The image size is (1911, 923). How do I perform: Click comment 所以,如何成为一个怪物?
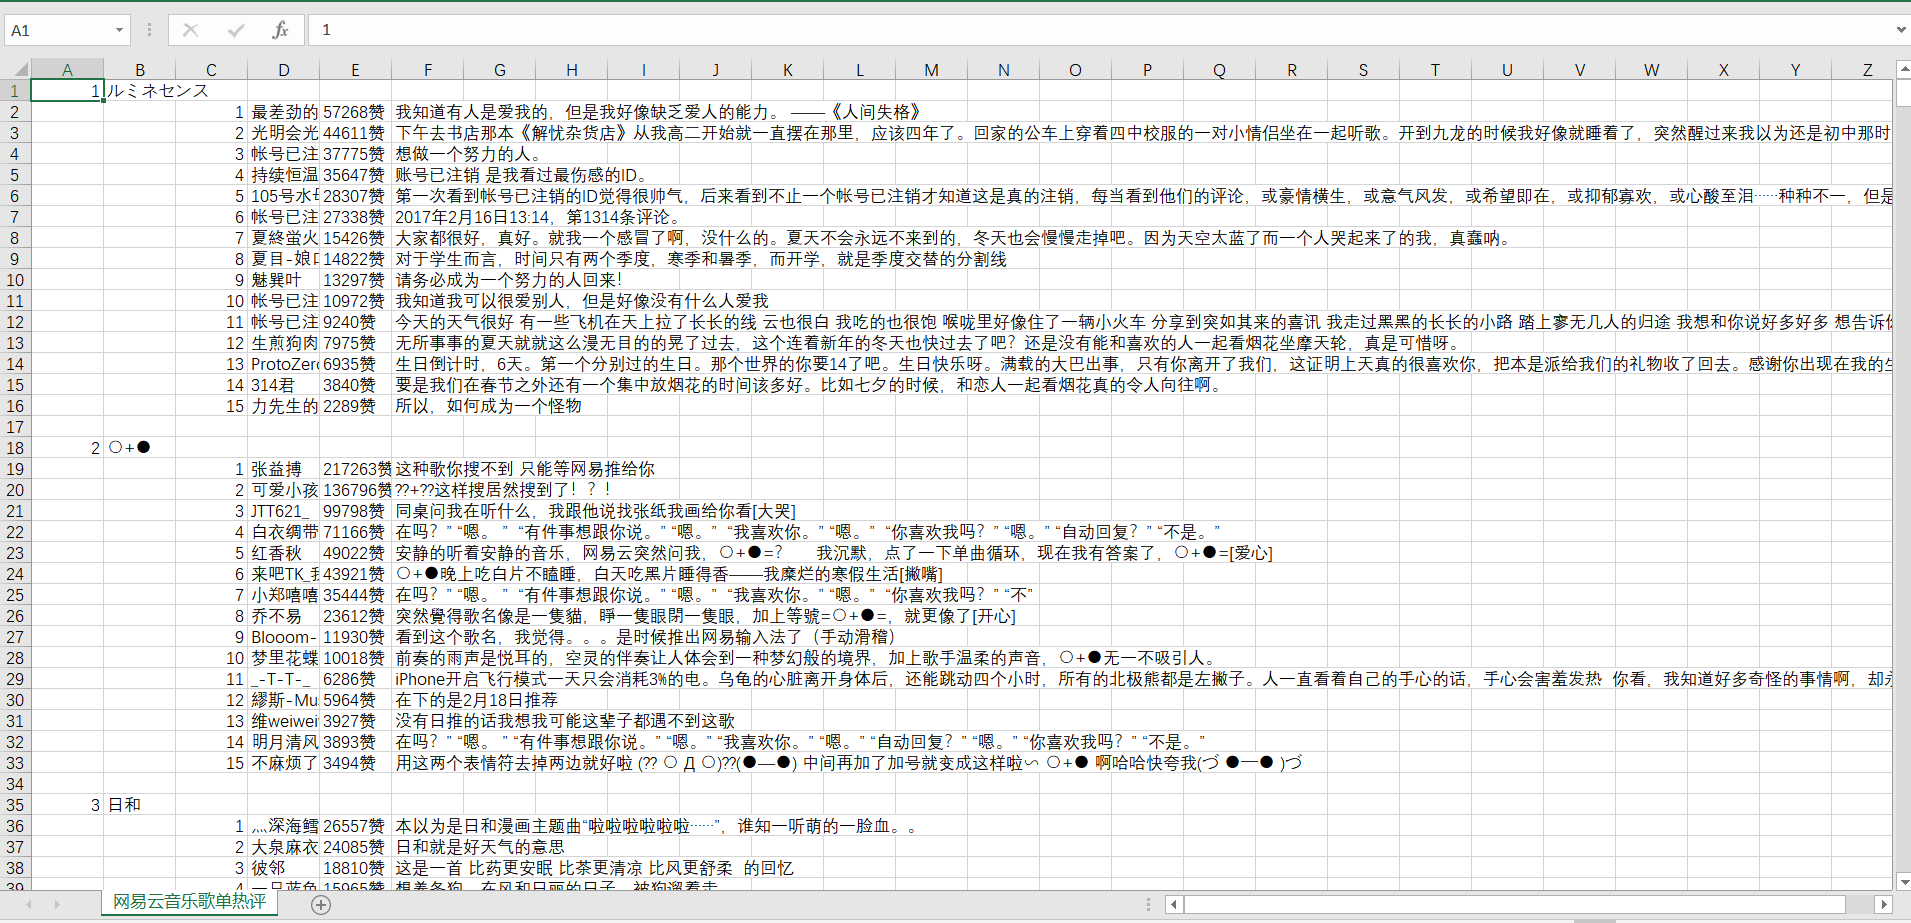[488, 406]
